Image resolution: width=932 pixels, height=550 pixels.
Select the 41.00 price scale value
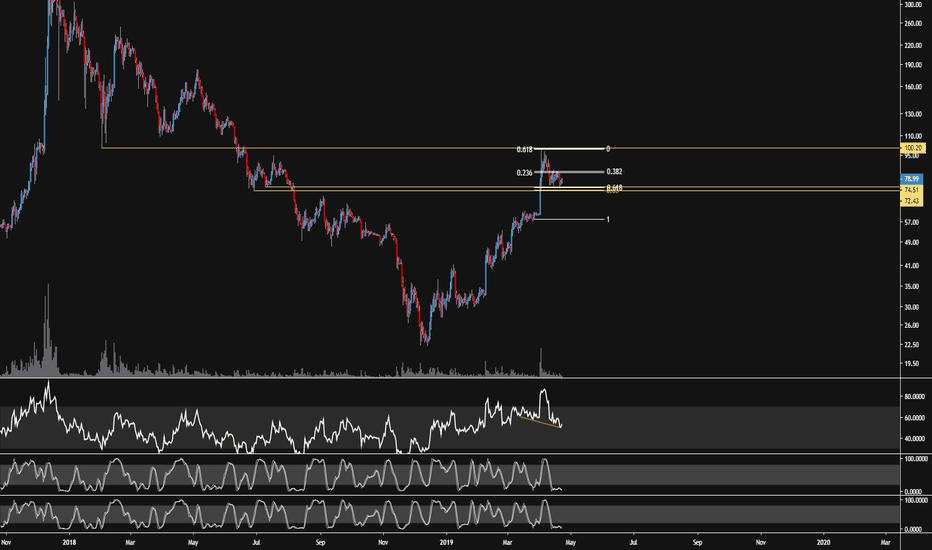point(911,266)
